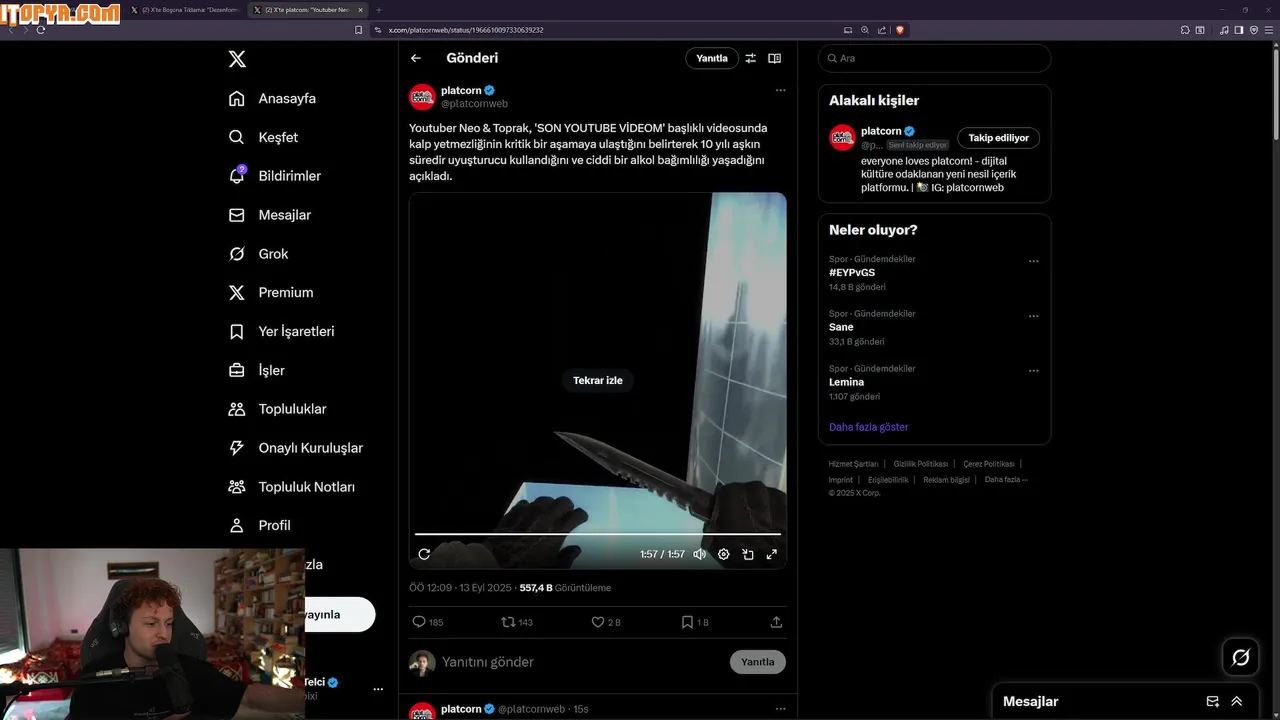
Task: Click the replay icon in video controls
Action: click(424, 554)
